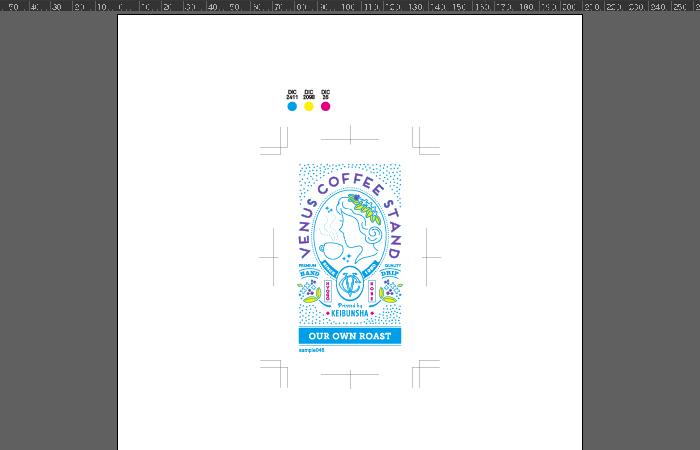This screenshot has height=450, width=700.
Task: Click the 1990 ribbon banner on the right
Action: coord(370,269)
